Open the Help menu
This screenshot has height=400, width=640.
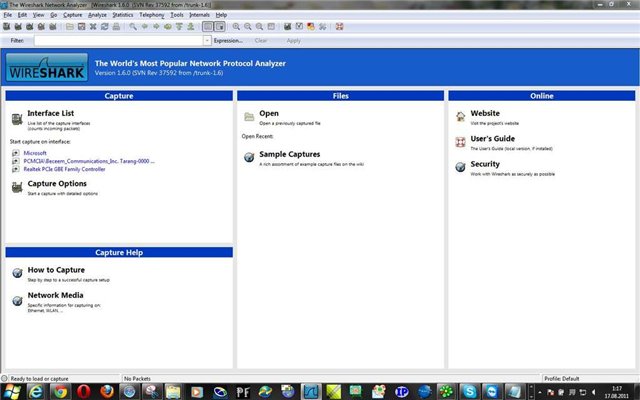(x=221, y=15)
